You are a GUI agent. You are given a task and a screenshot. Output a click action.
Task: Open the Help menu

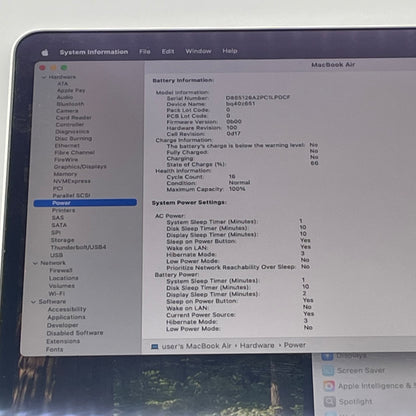click(230, 51)
